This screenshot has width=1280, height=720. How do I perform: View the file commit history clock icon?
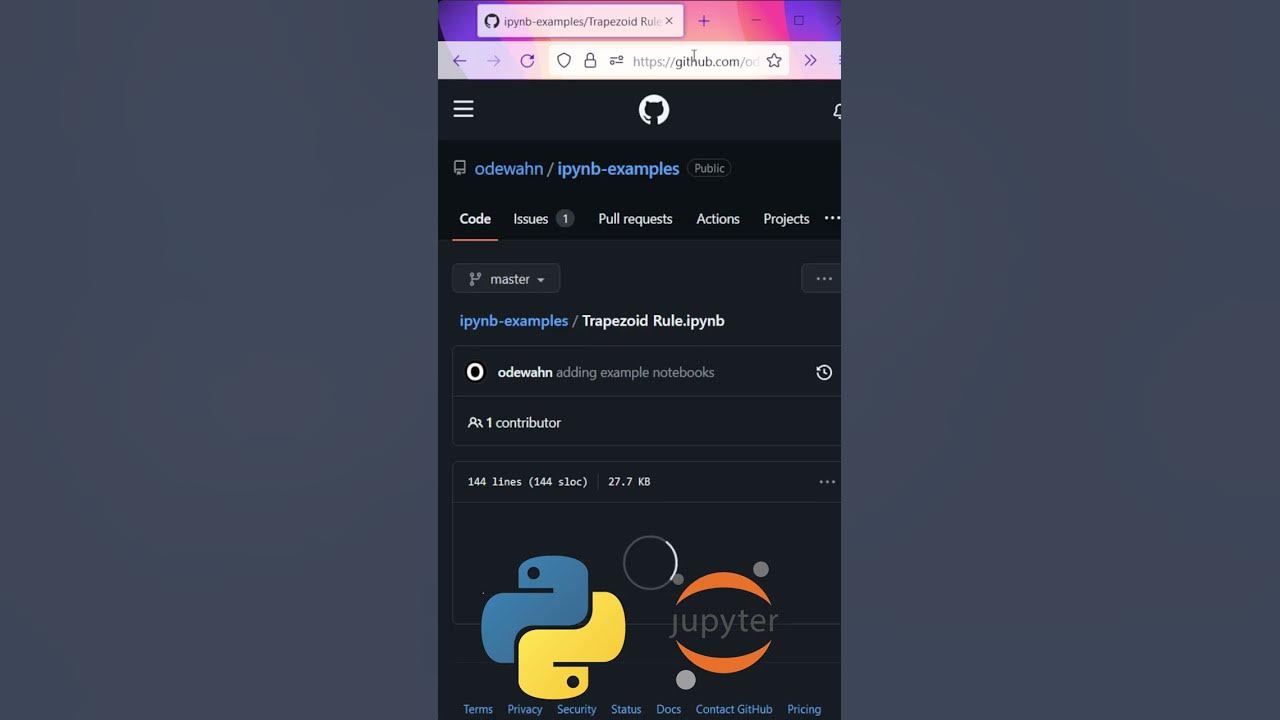pyautogui.click(x=824, y=372)
